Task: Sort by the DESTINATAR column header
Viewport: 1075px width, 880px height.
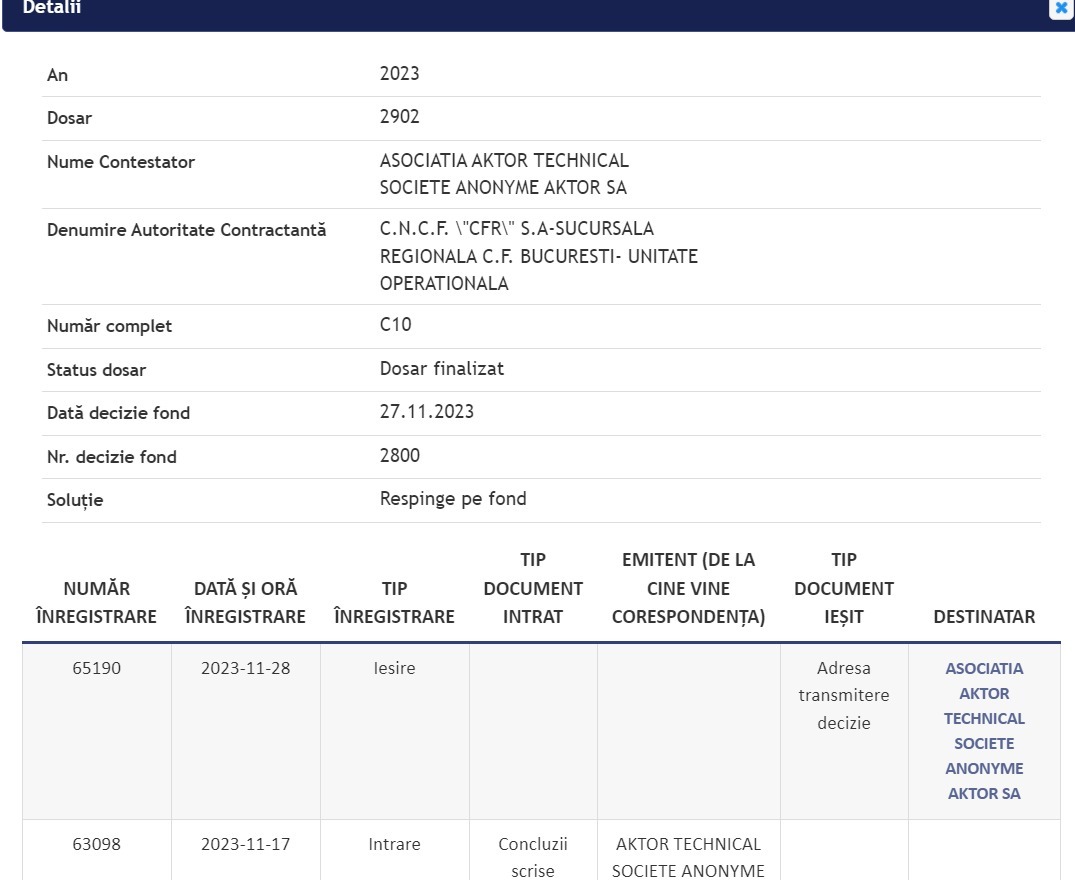Action: pyautogui.click(x=985, y=617)
